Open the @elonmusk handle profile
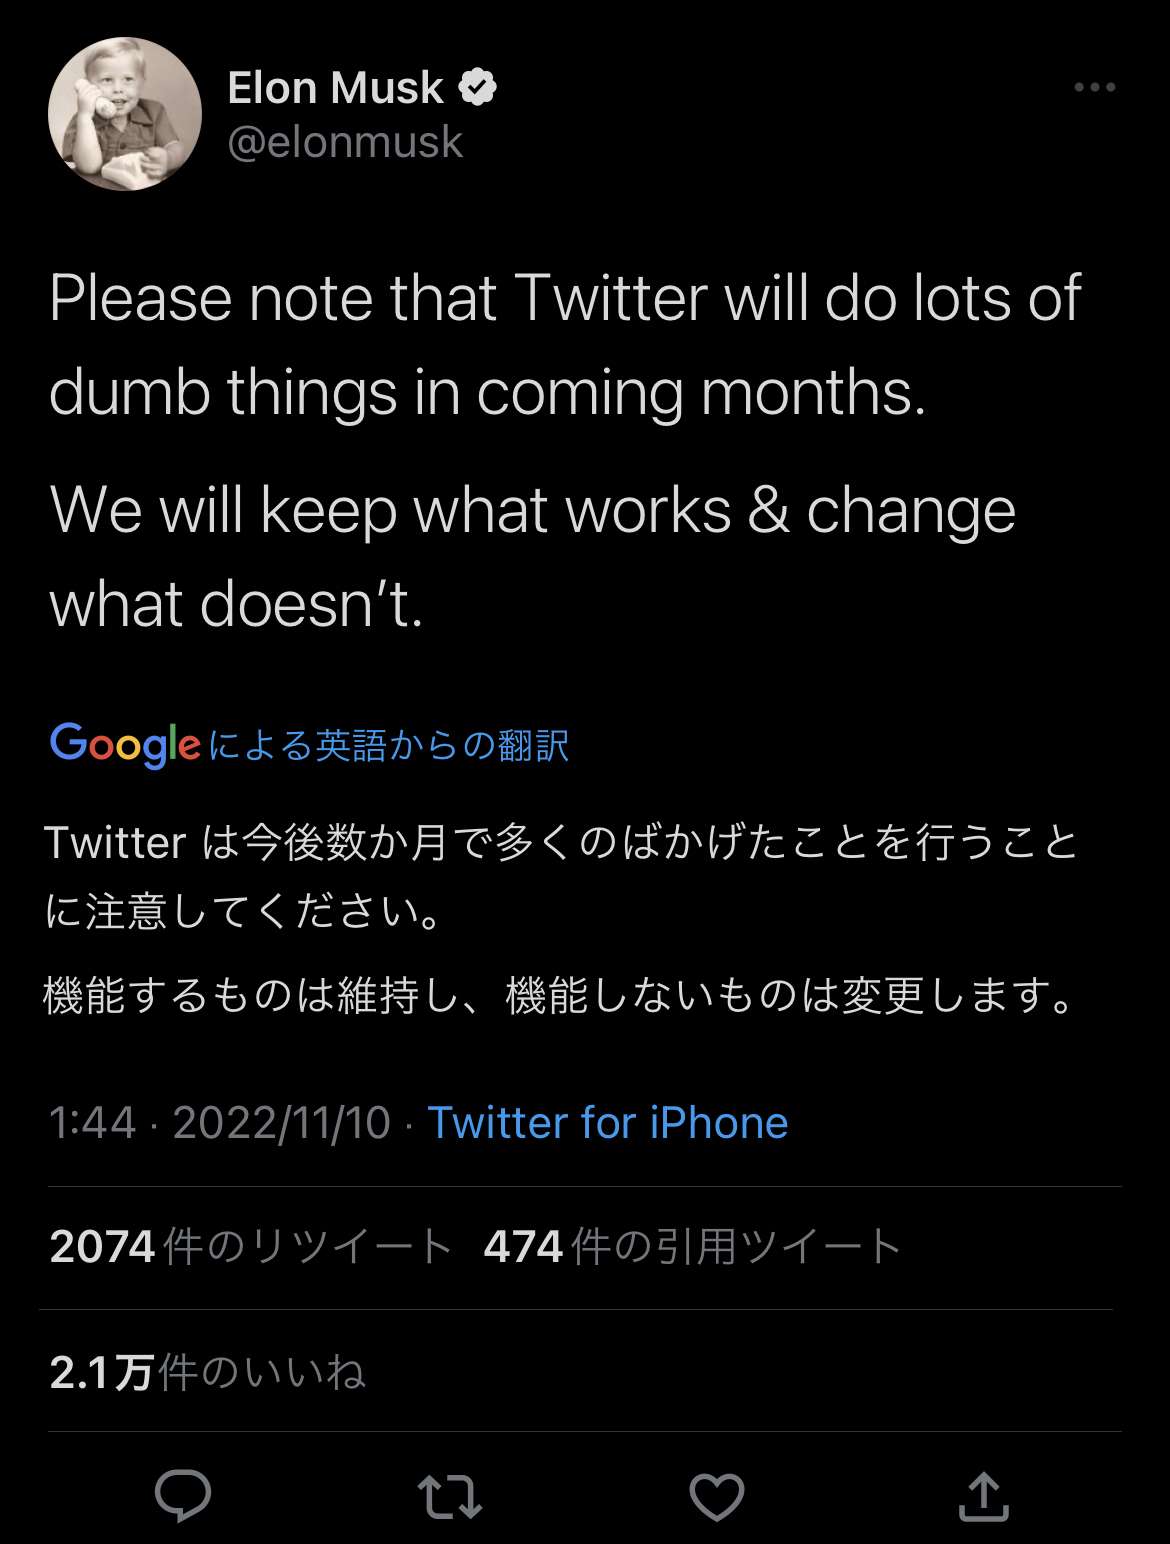1170x1544 pixels. coord(345,142)
